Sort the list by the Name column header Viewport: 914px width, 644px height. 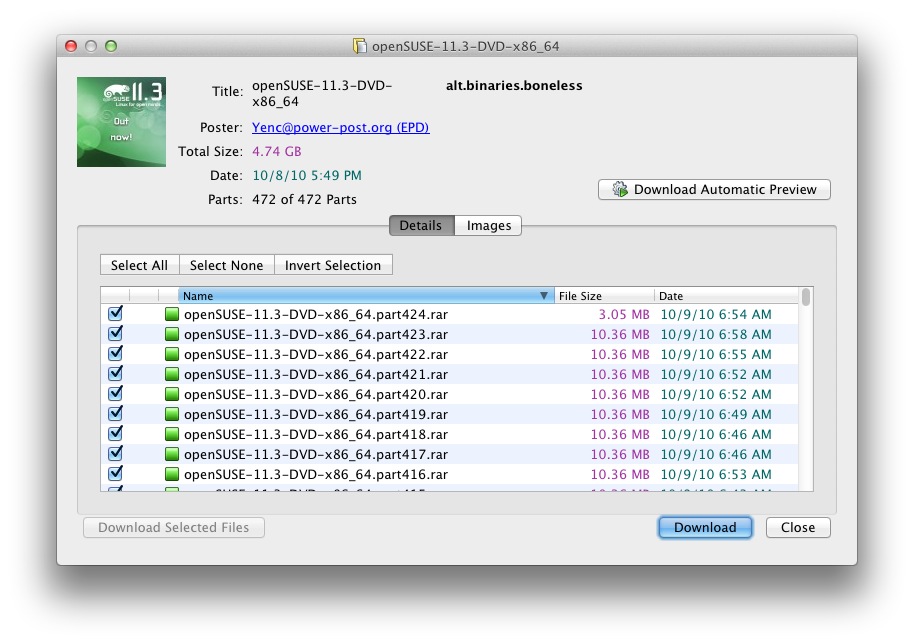click(x=365, y=295)
